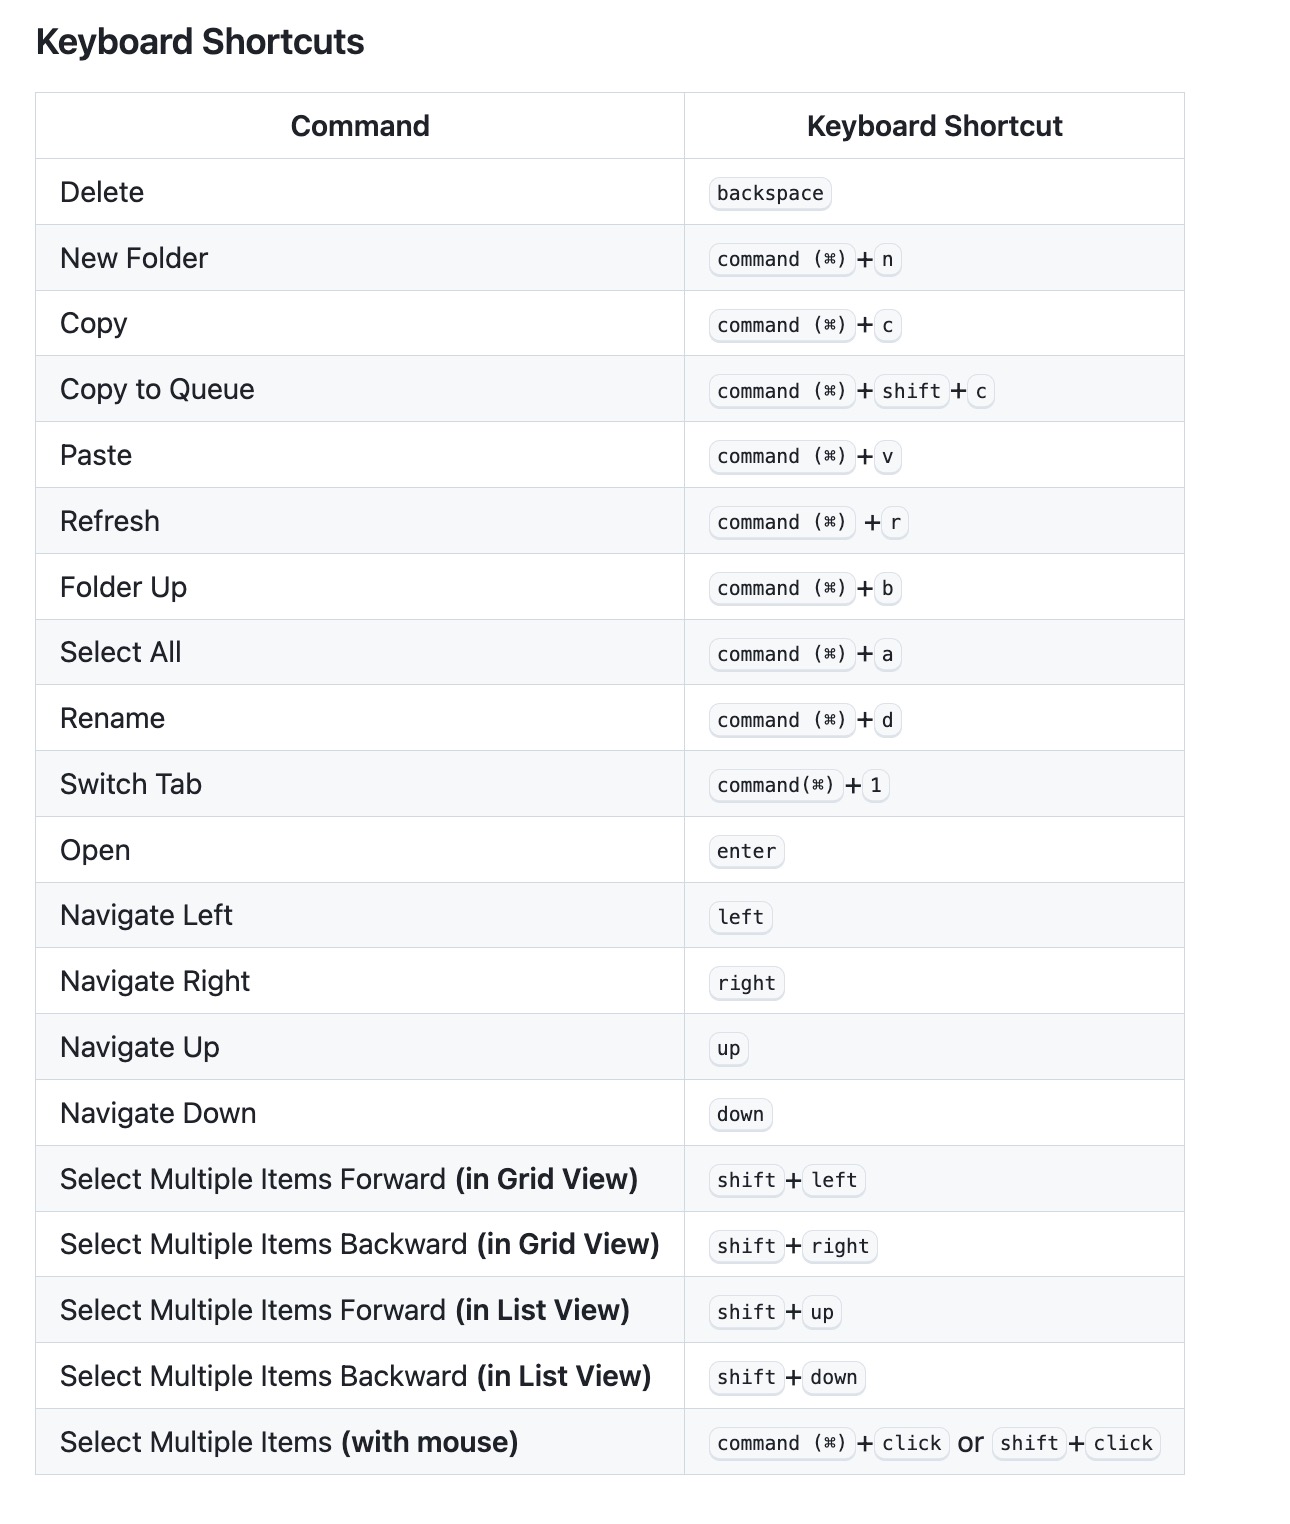Click the v key in the Paste row
The image size is (1290, 1524).
click(x=887, y=457)
